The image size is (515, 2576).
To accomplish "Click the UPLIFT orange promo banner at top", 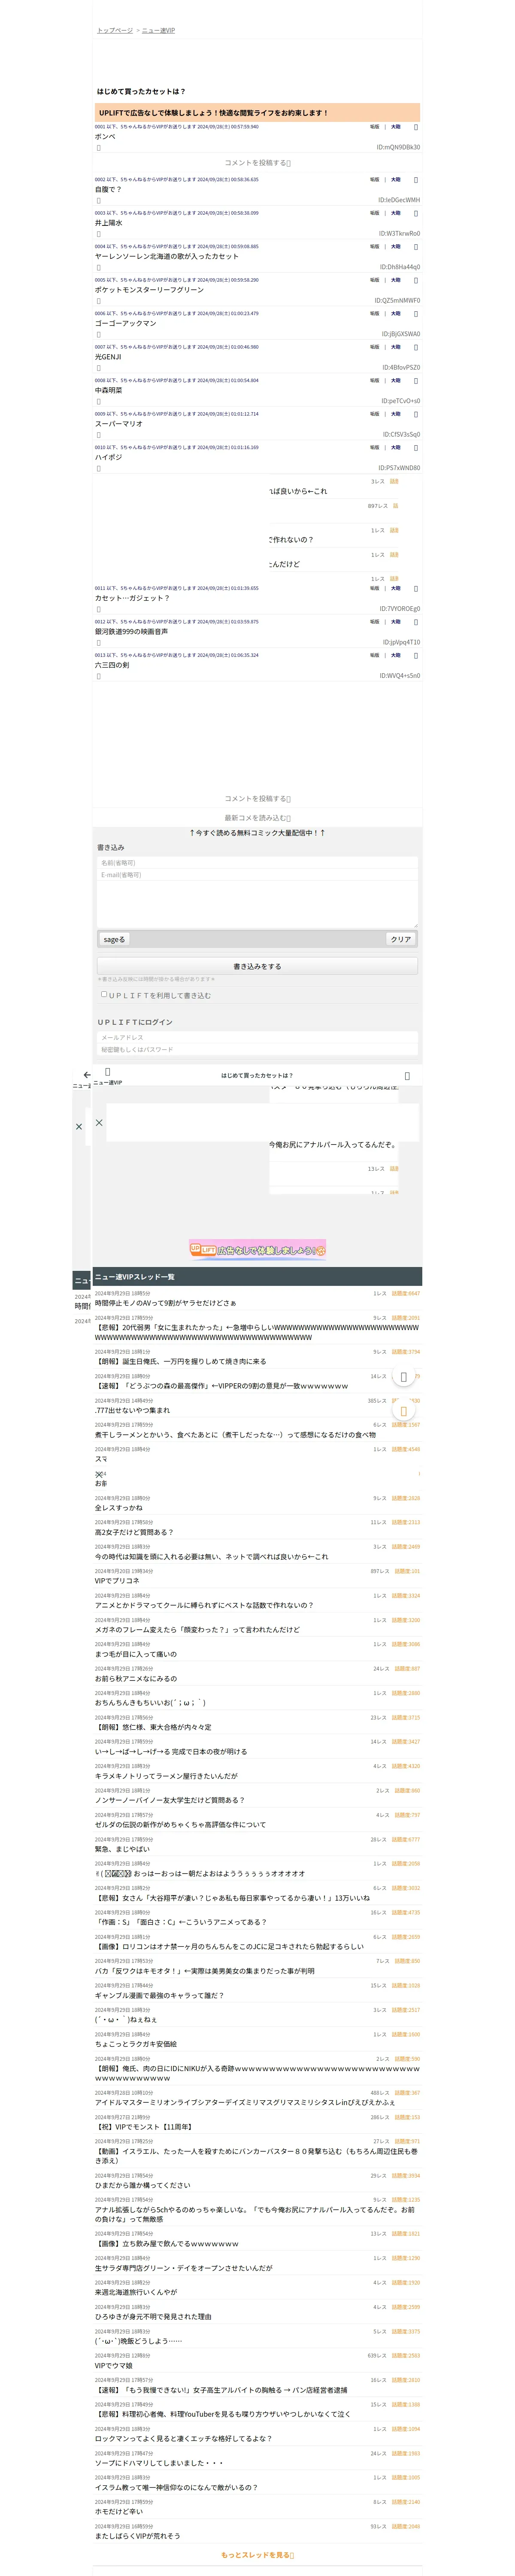I will click(x=257, y=113).
